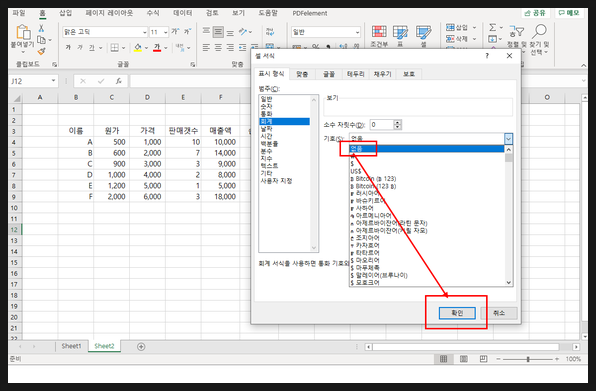Apply the red font color

[157, 48]
